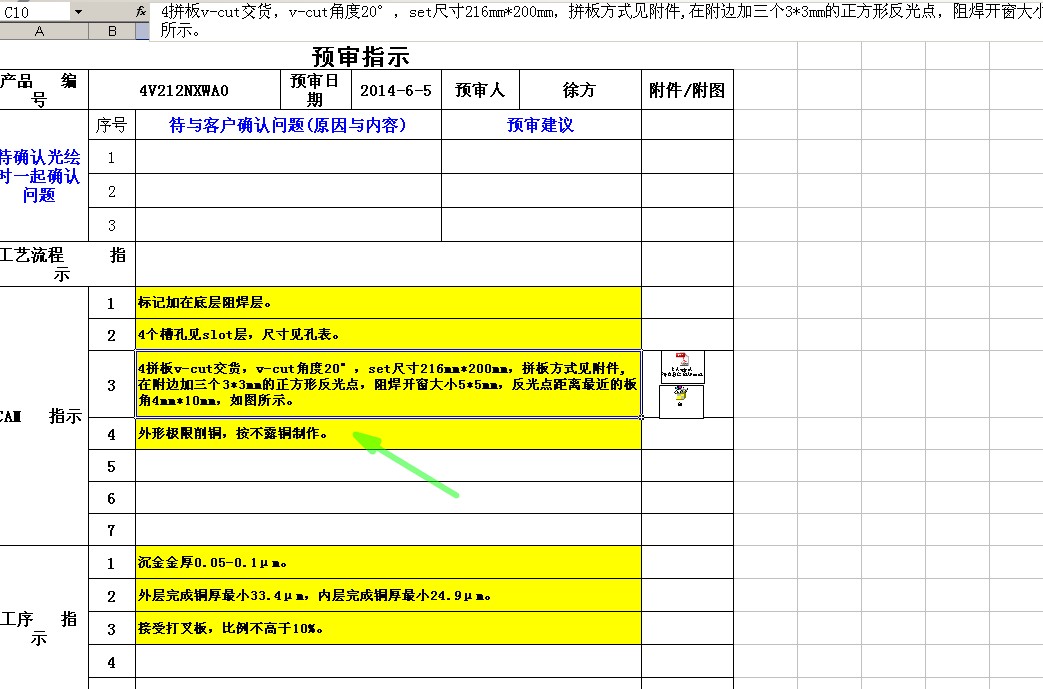1043x689 pixels.
Task: Click the empty question row numbered 2
Action: pyautogui.click(x=288, y=191)
